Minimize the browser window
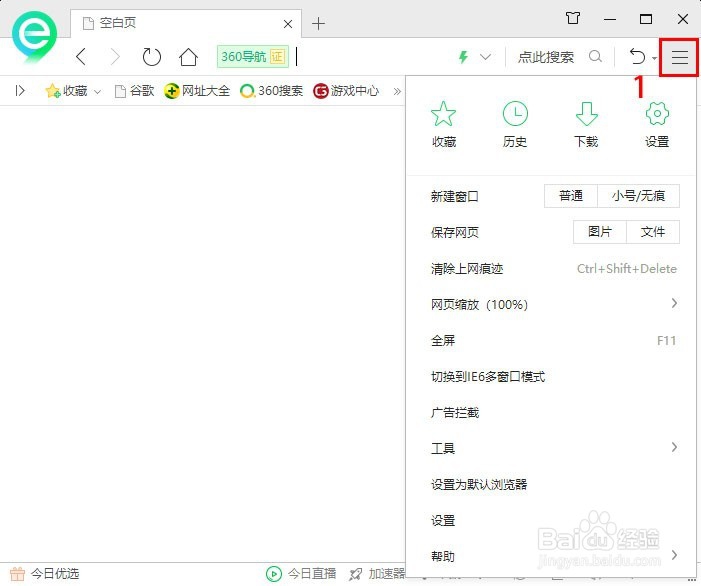701x586 pixels. coord(610,19)
